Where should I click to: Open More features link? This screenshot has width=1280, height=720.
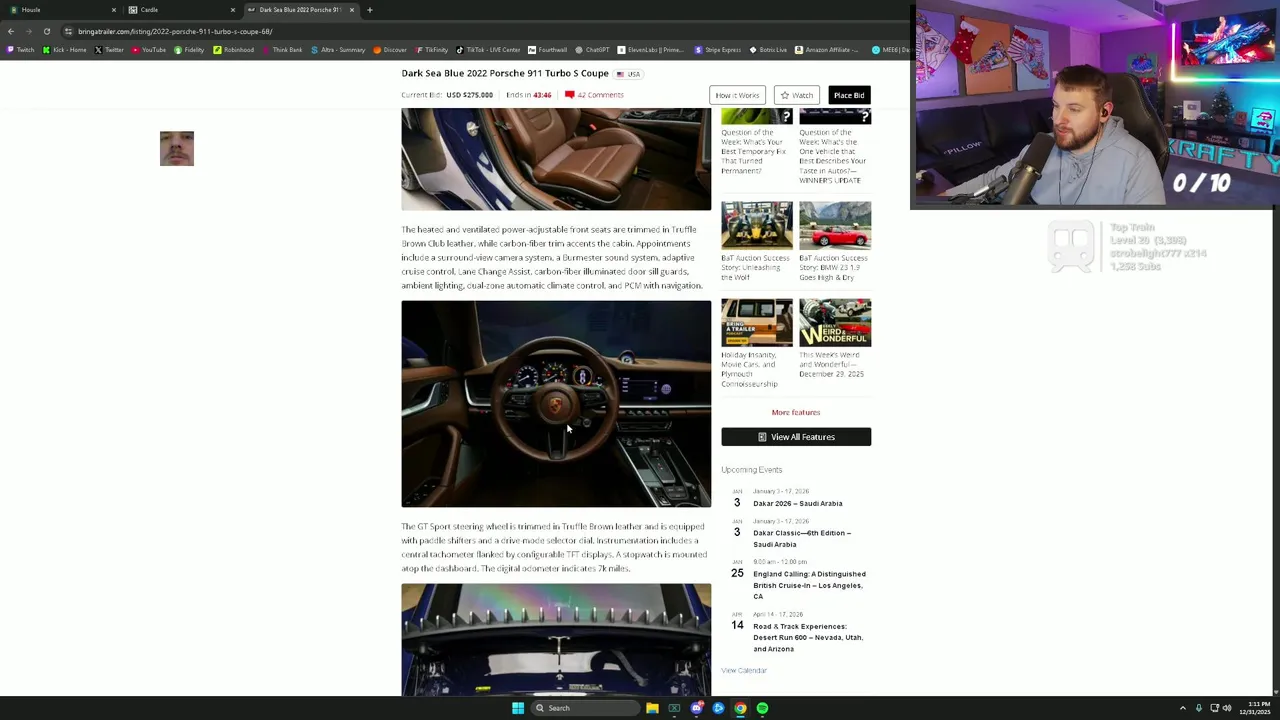pos(796,412)
